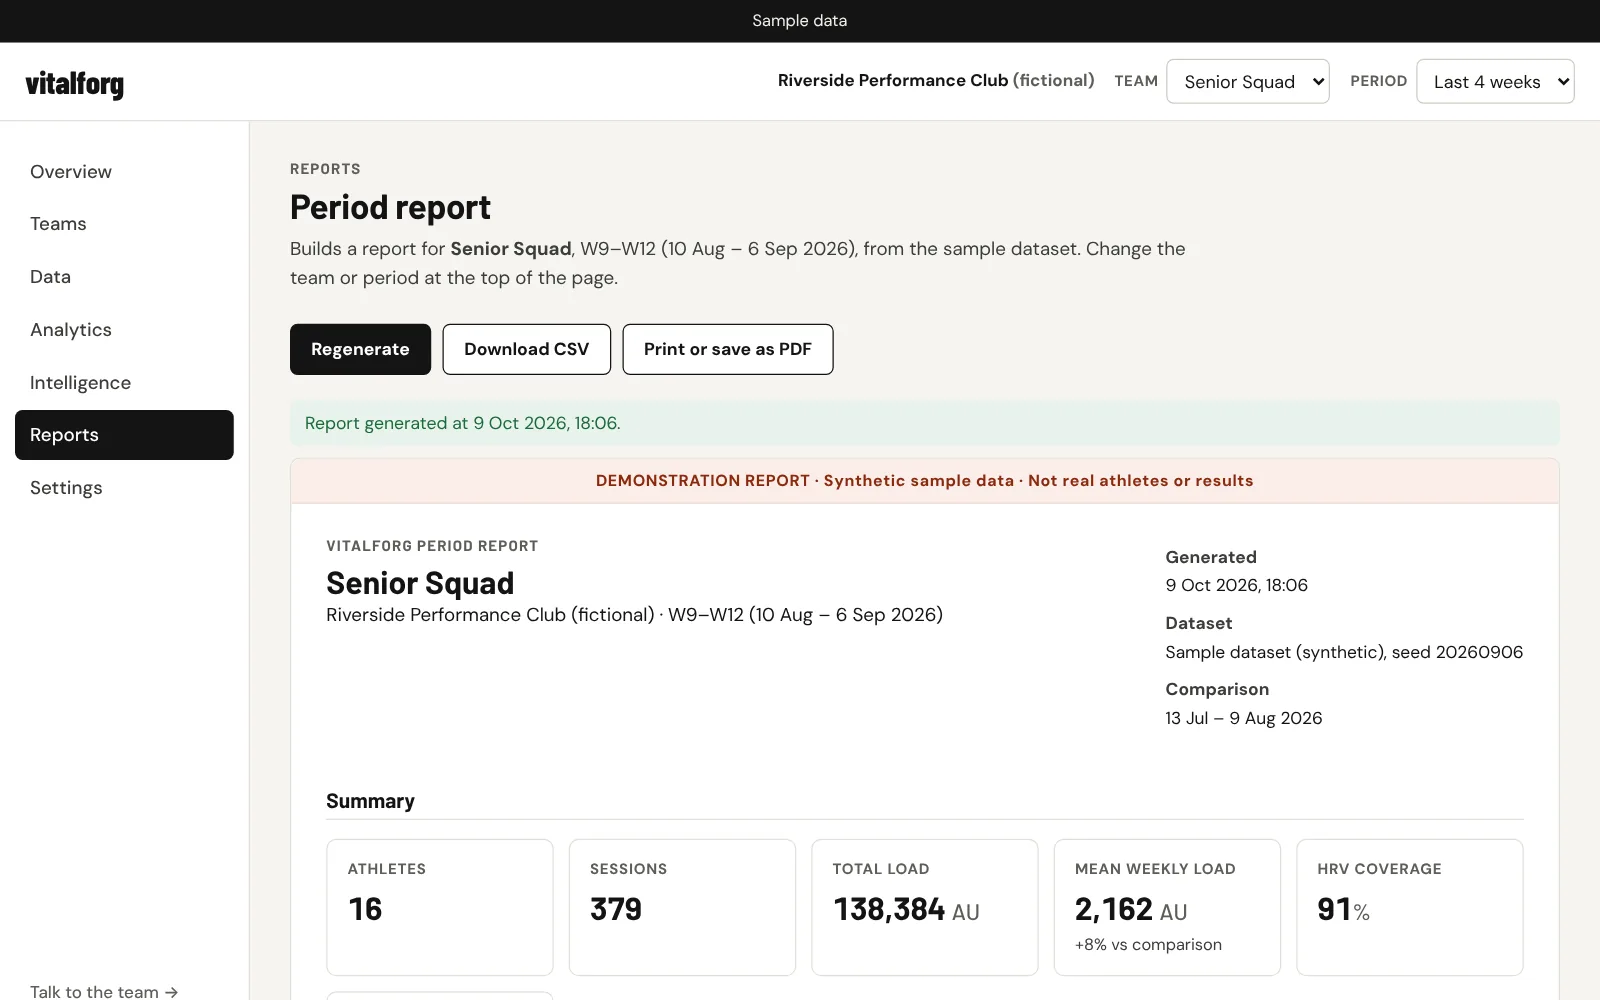The width and height of the screenshot is (1600, 1000).
Task: Click the Total Load value 138,384 AU
Action: pyautogui.click(x=906, y=909)
